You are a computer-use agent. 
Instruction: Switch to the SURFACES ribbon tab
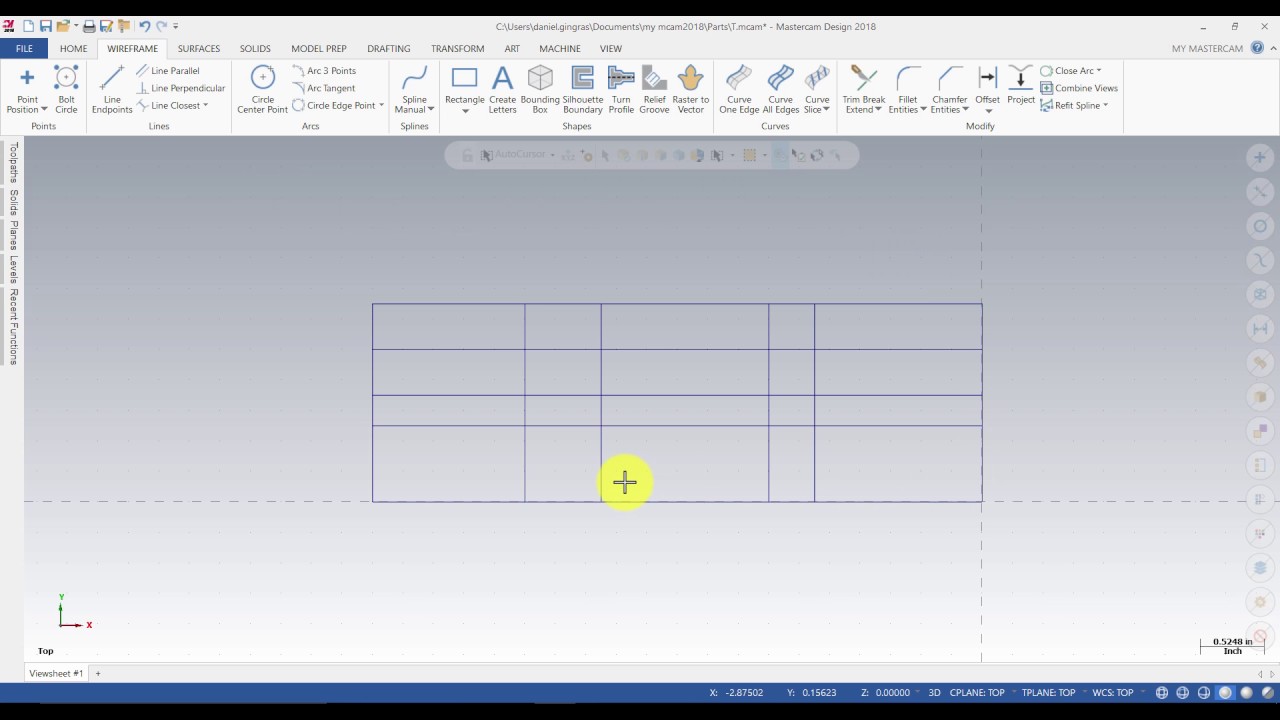(x=199, y=48)
